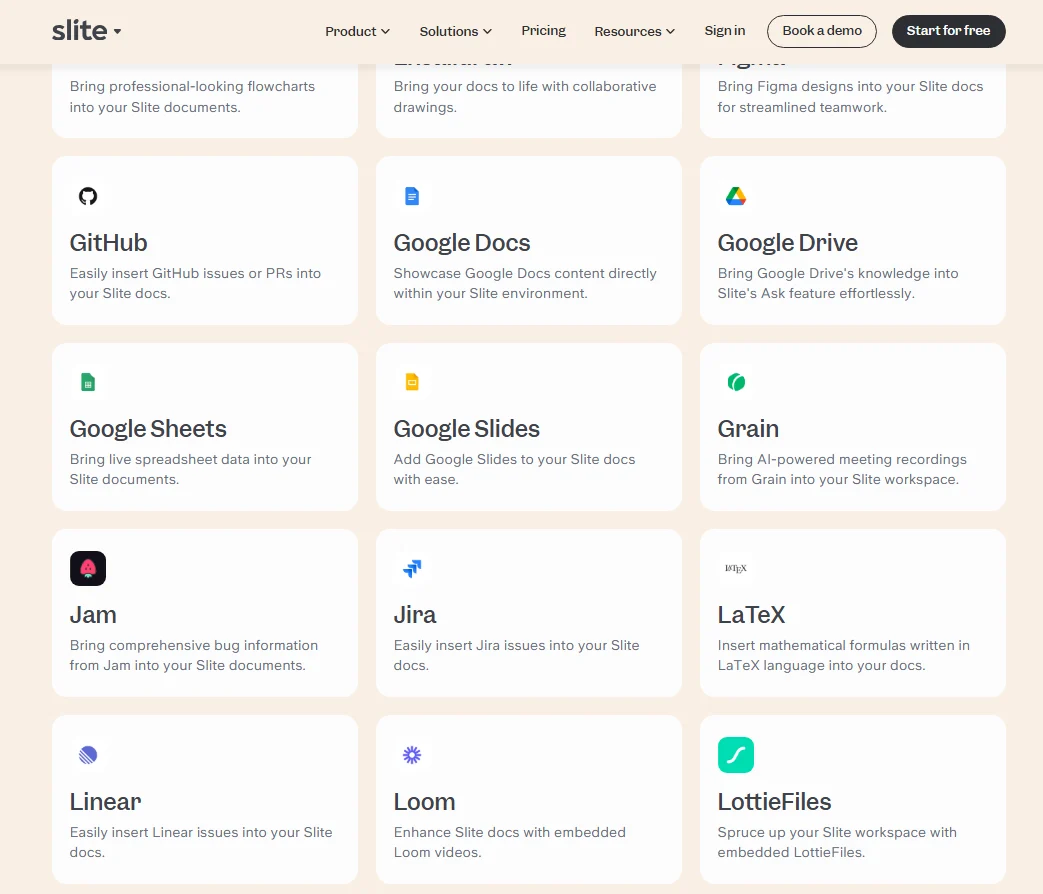Open the dropdown arrow beside slite logo

[x=117, y=31]
